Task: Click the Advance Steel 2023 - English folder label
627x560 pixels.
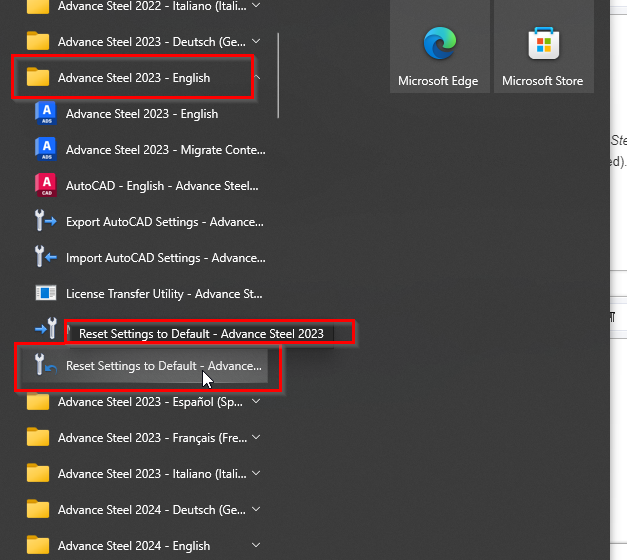Action: click(134, 78)
